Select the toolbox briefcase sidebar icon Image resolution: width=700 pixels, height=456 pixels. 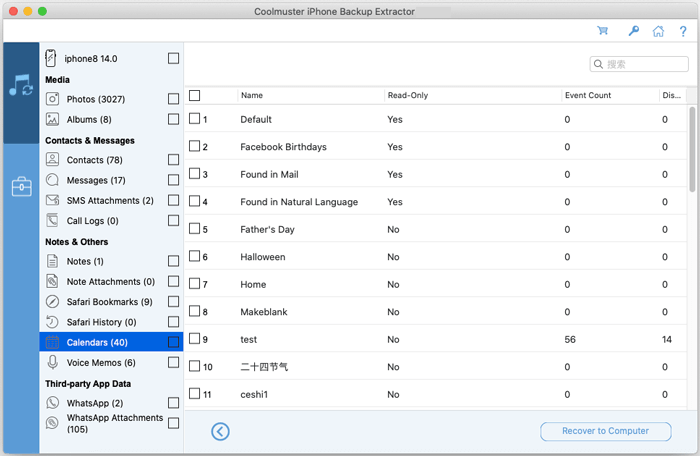pyautogui.click(x=21, y=186)
